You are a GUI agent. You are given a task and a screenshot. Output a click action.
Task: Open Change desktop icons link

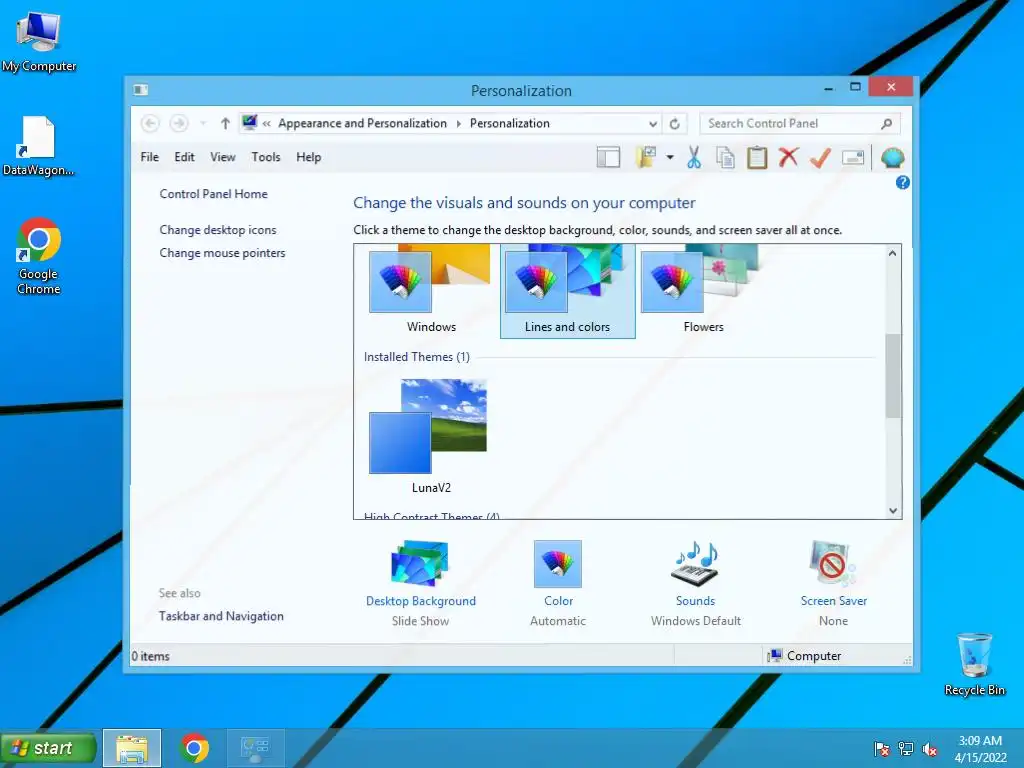pos(217,230)
